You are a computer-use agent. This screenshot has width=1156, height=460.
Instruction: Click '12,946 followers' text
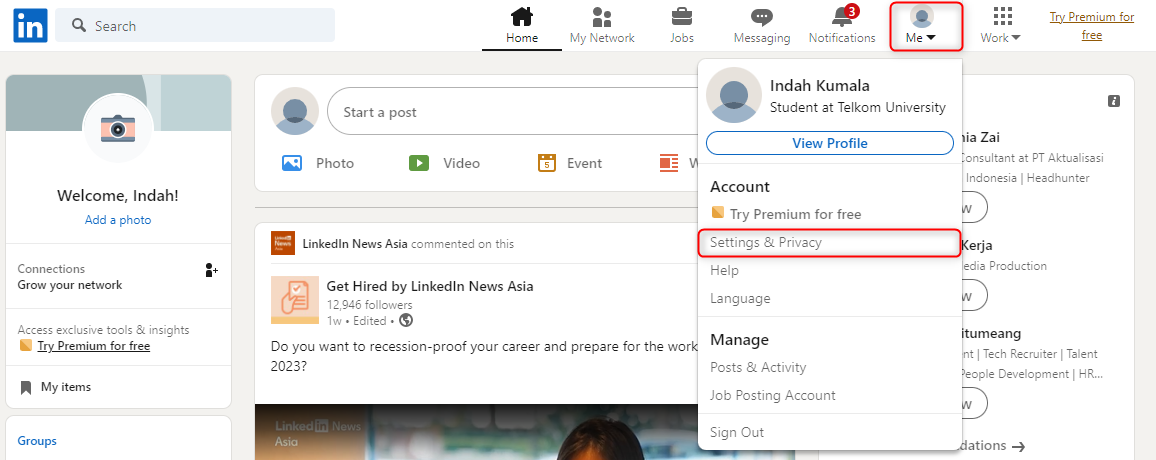(369, 305)
